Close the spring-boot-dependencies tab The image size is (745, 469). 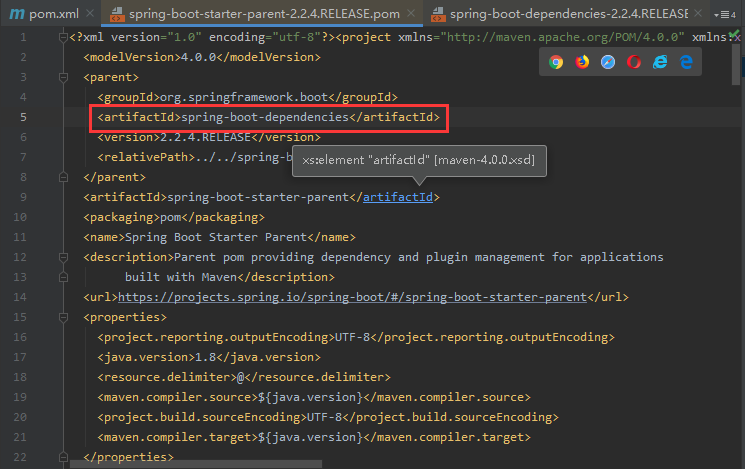coord(697,13)
